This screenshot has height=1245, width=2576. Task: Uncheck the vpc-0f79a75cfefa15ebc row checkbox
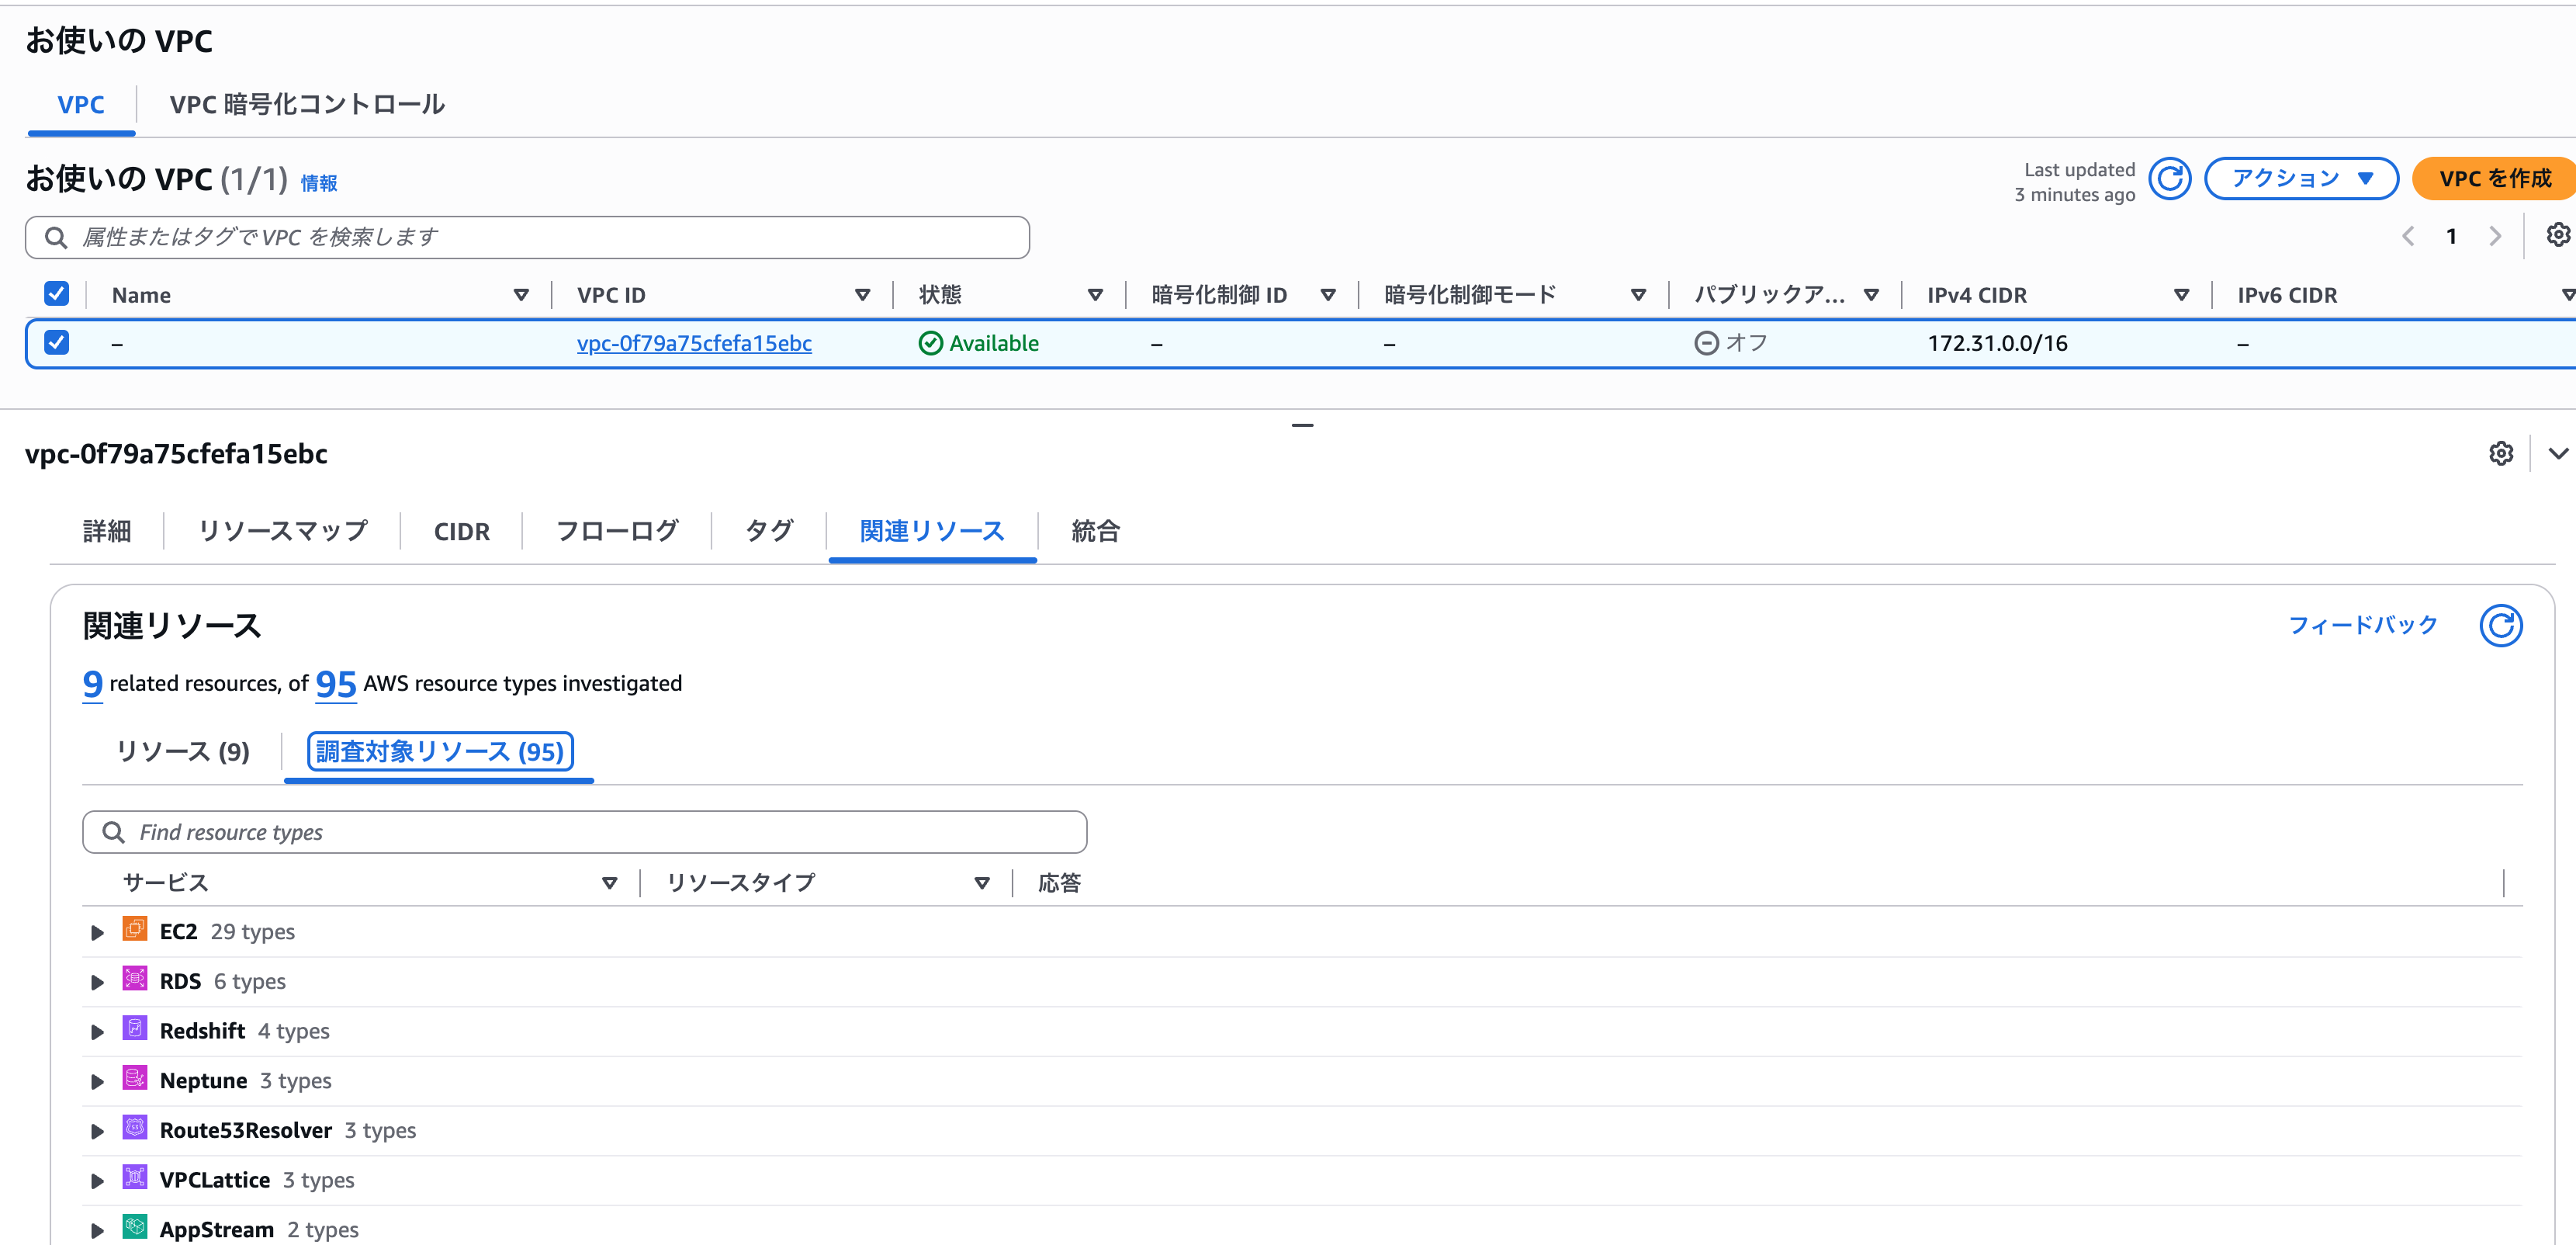click(x=57, y=343)
